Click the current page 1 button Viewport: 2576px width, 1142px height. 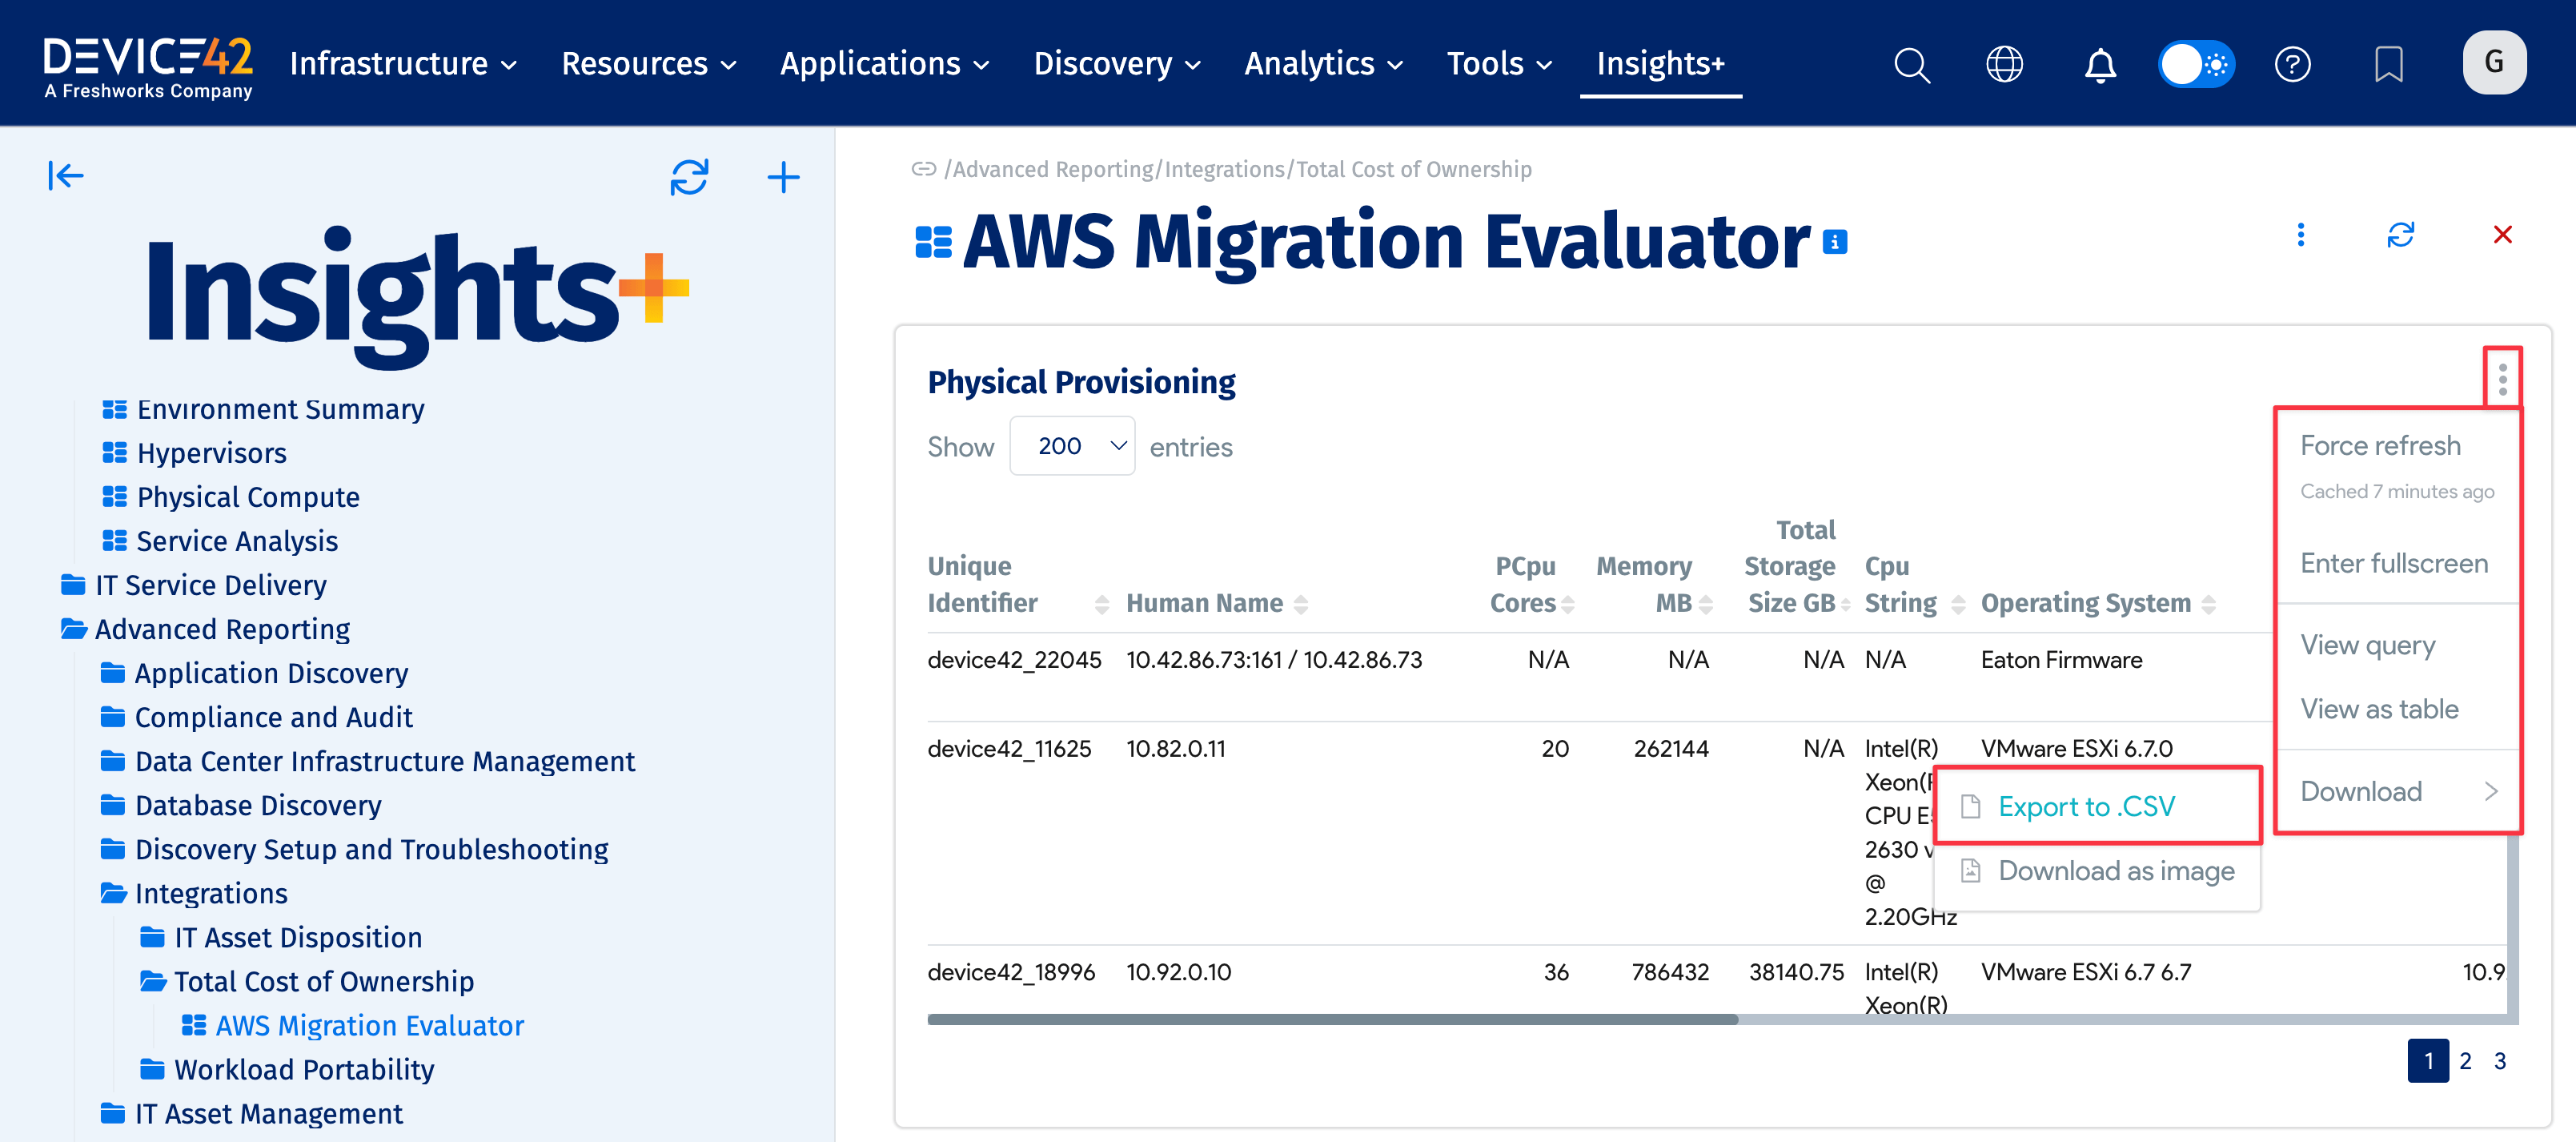tap(2427, 1060)
